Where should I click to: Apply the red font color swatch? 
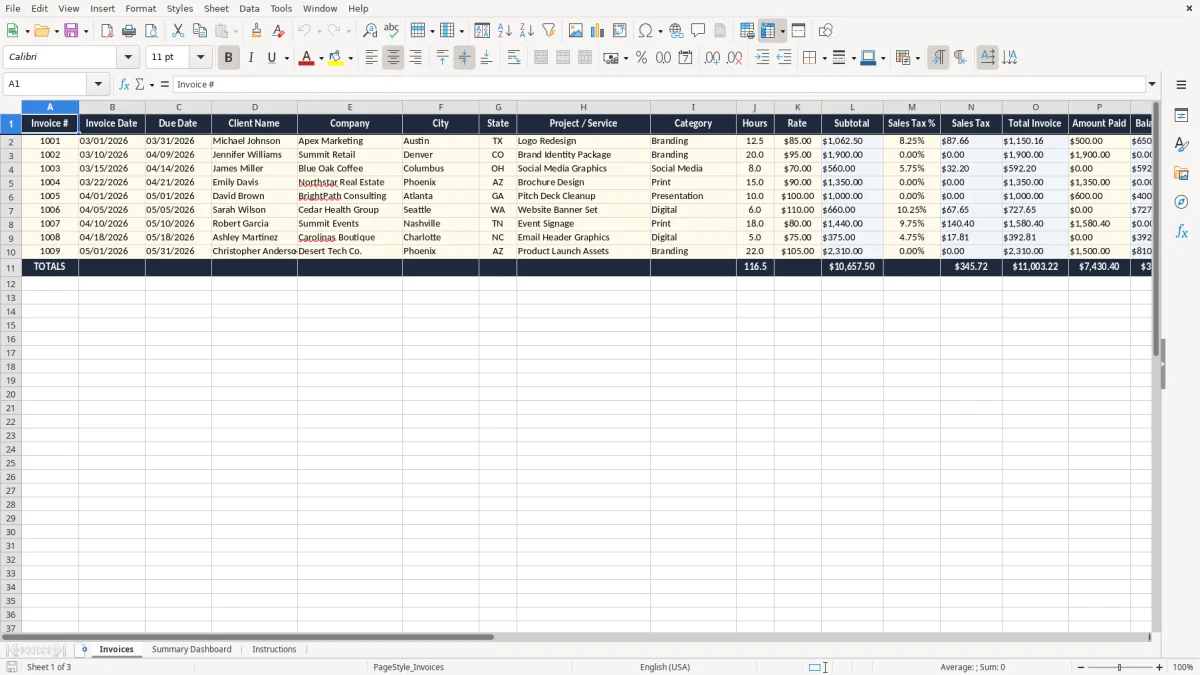tap(306, 58)
